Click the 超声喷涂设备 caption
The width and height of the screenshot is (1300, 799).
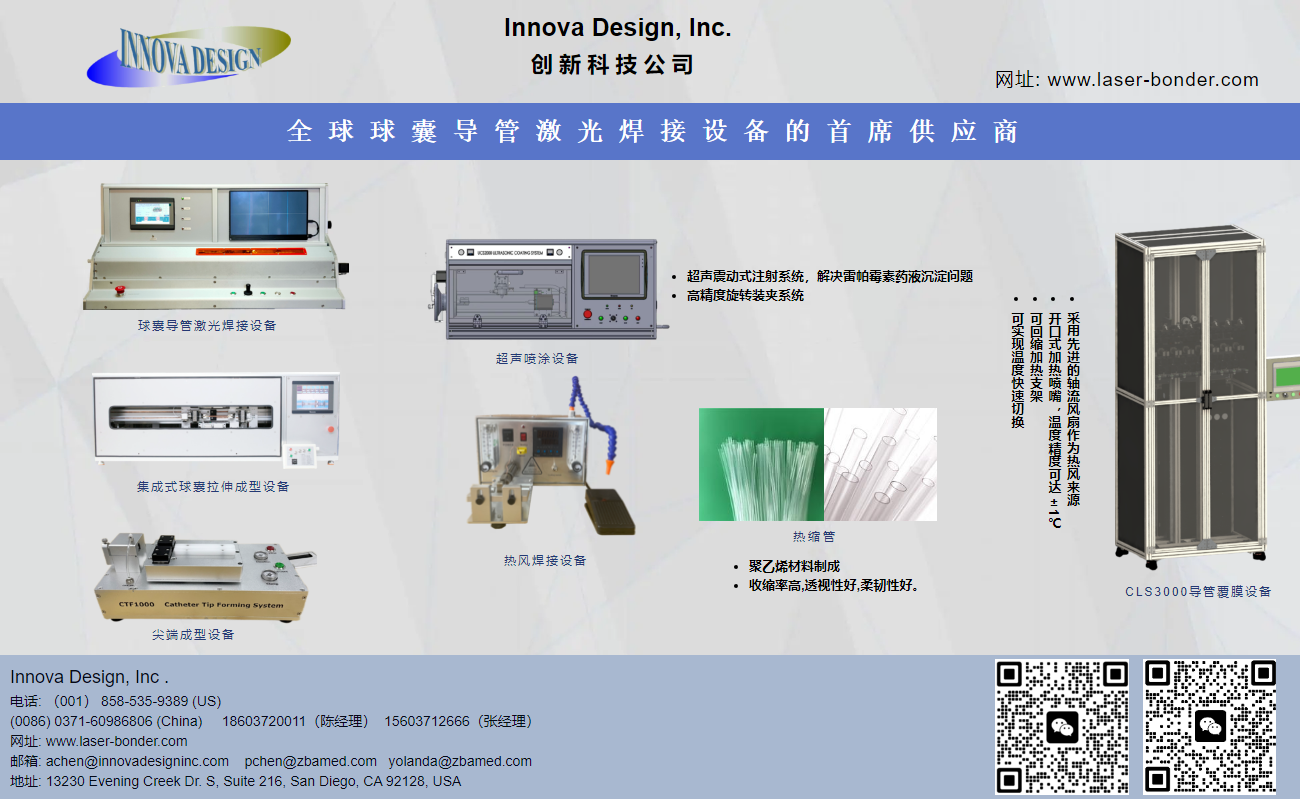coord(537,358)
